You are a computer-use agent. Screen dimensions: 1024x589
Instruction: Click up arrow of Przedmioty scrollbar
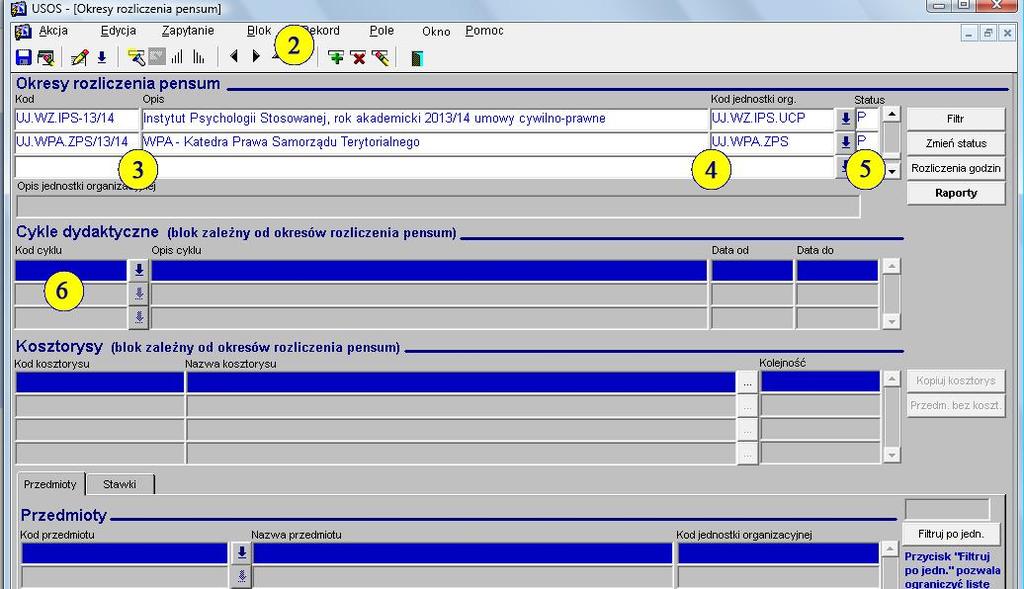pyautogui.click(x=889, y=549)
